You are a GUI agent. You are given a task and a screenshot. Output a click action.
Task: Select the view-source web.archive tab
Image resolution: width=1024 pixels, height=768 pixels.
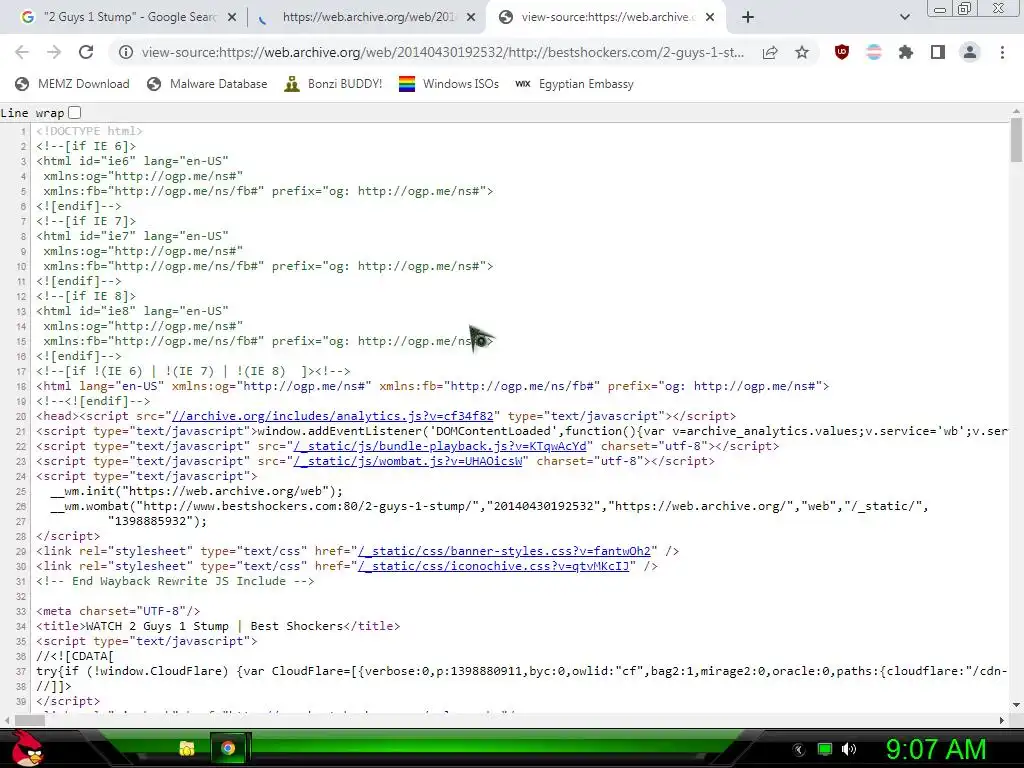(607, 17)
